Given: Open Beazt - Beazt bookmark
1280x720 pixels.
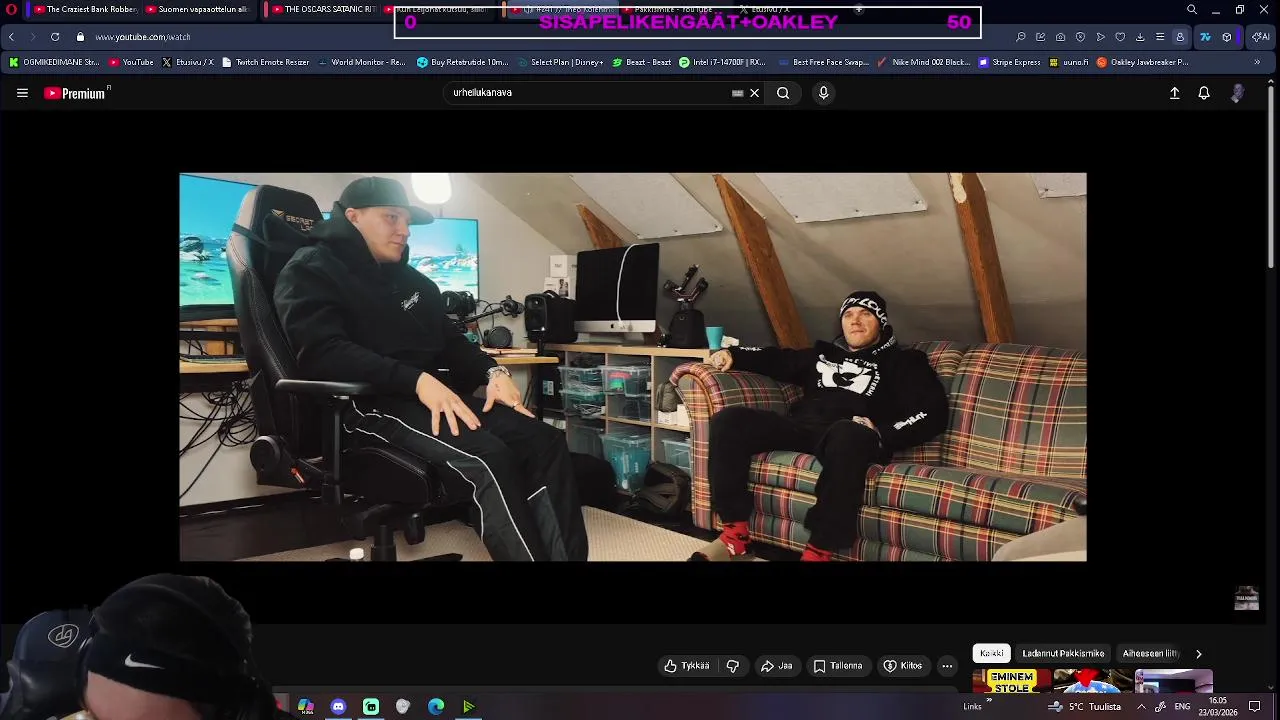Looking at the screenshot, I should tap(641, 62).
